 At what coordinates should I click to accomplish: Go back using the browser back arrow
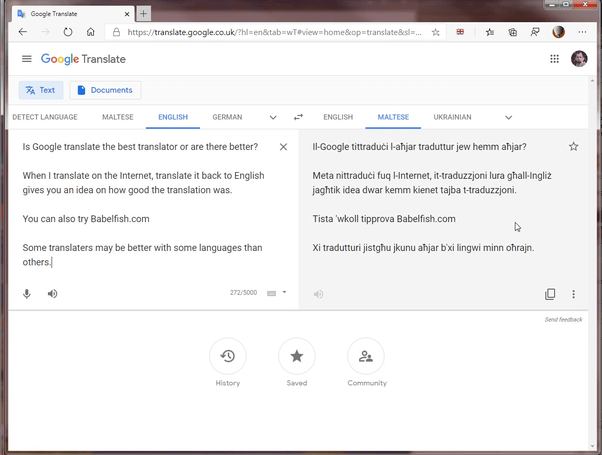tap(23, 32)
